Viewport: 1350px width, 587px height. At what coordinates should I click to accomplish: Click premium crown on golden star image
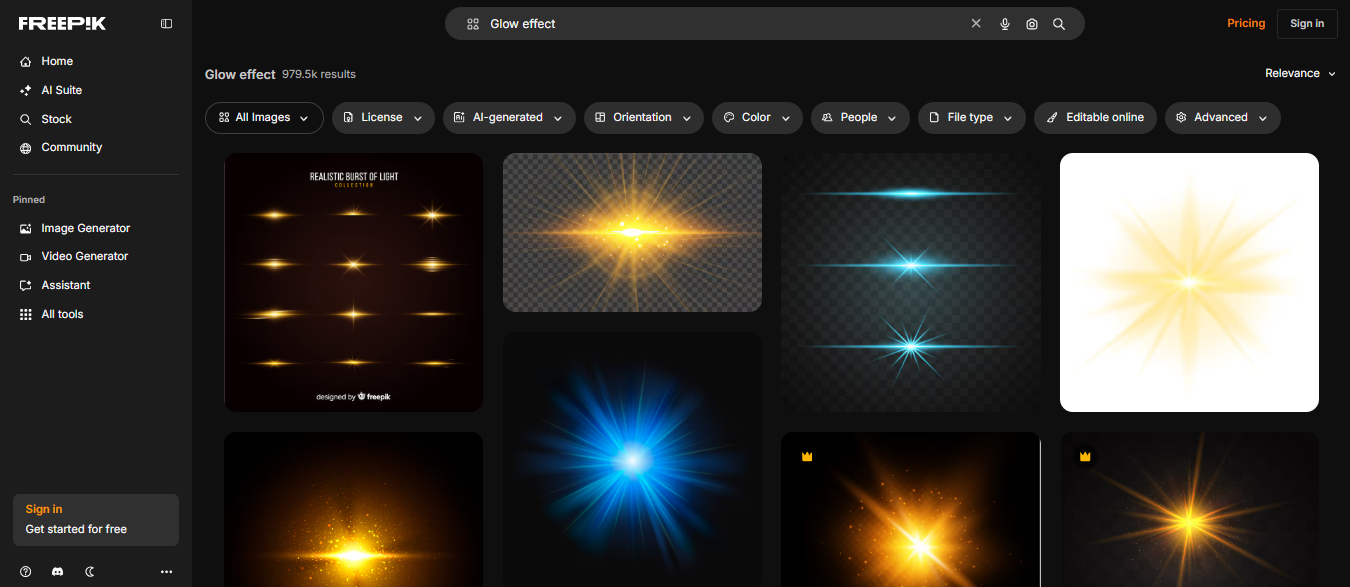point(1085,457)
